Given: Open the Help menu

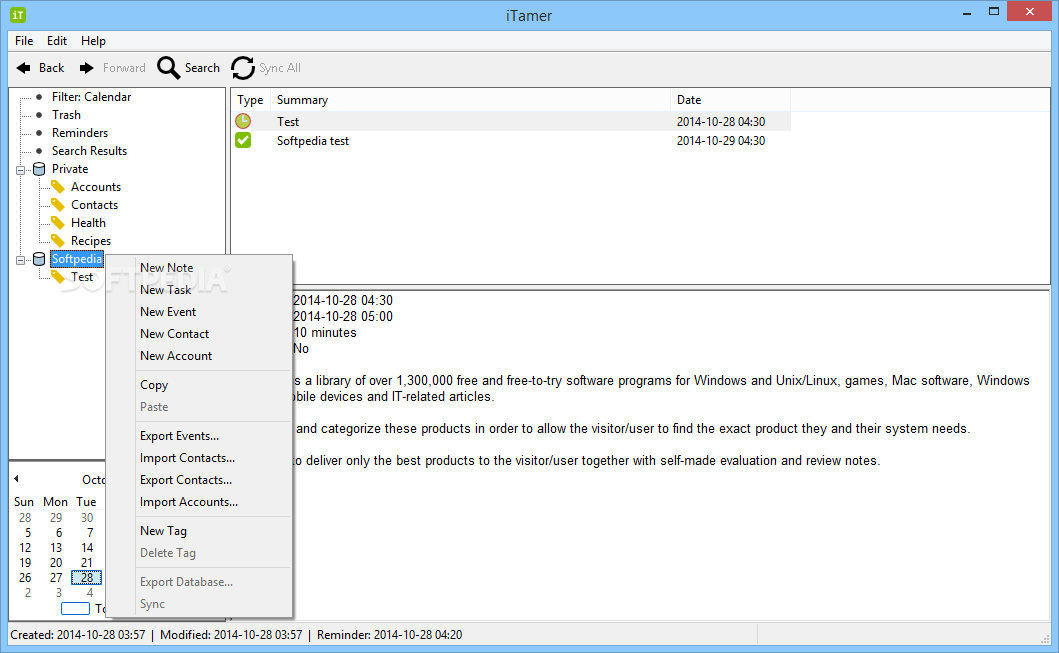Looking at the screenshot, I should pos(93,41).
